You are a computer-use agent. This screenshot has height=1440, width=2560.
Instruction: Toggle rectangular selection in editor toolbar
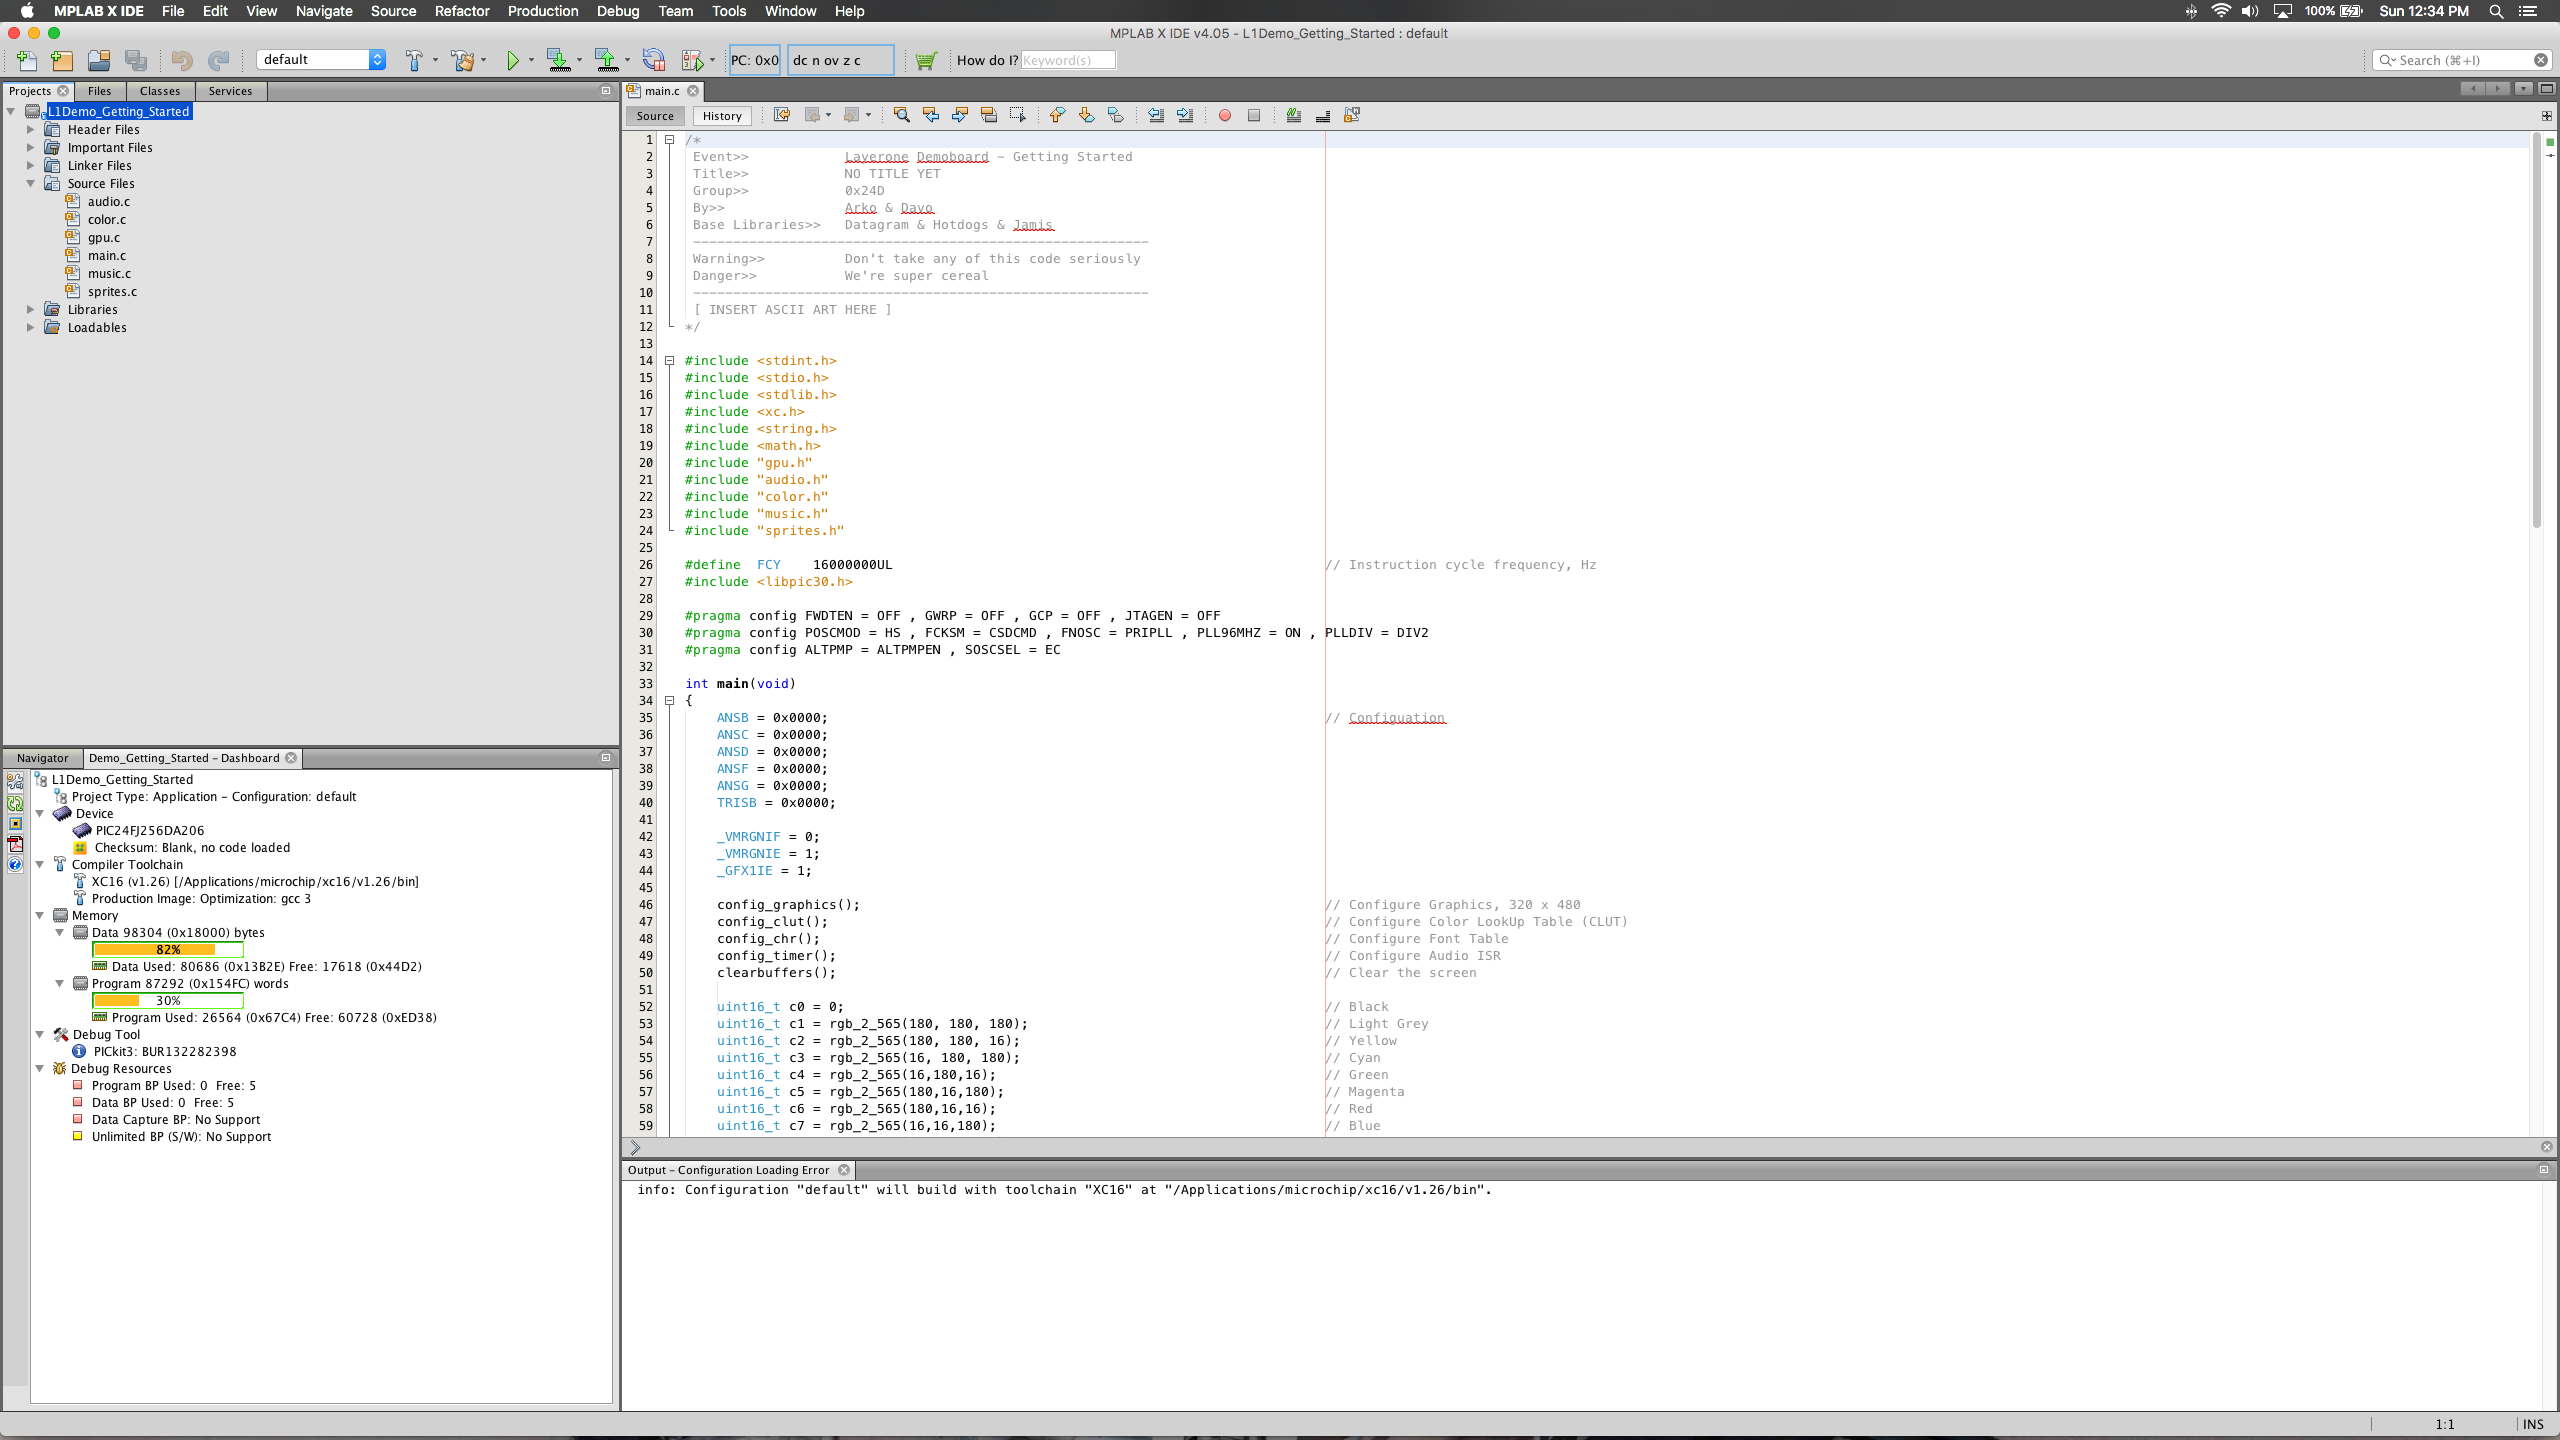[x=1018, y=116]
